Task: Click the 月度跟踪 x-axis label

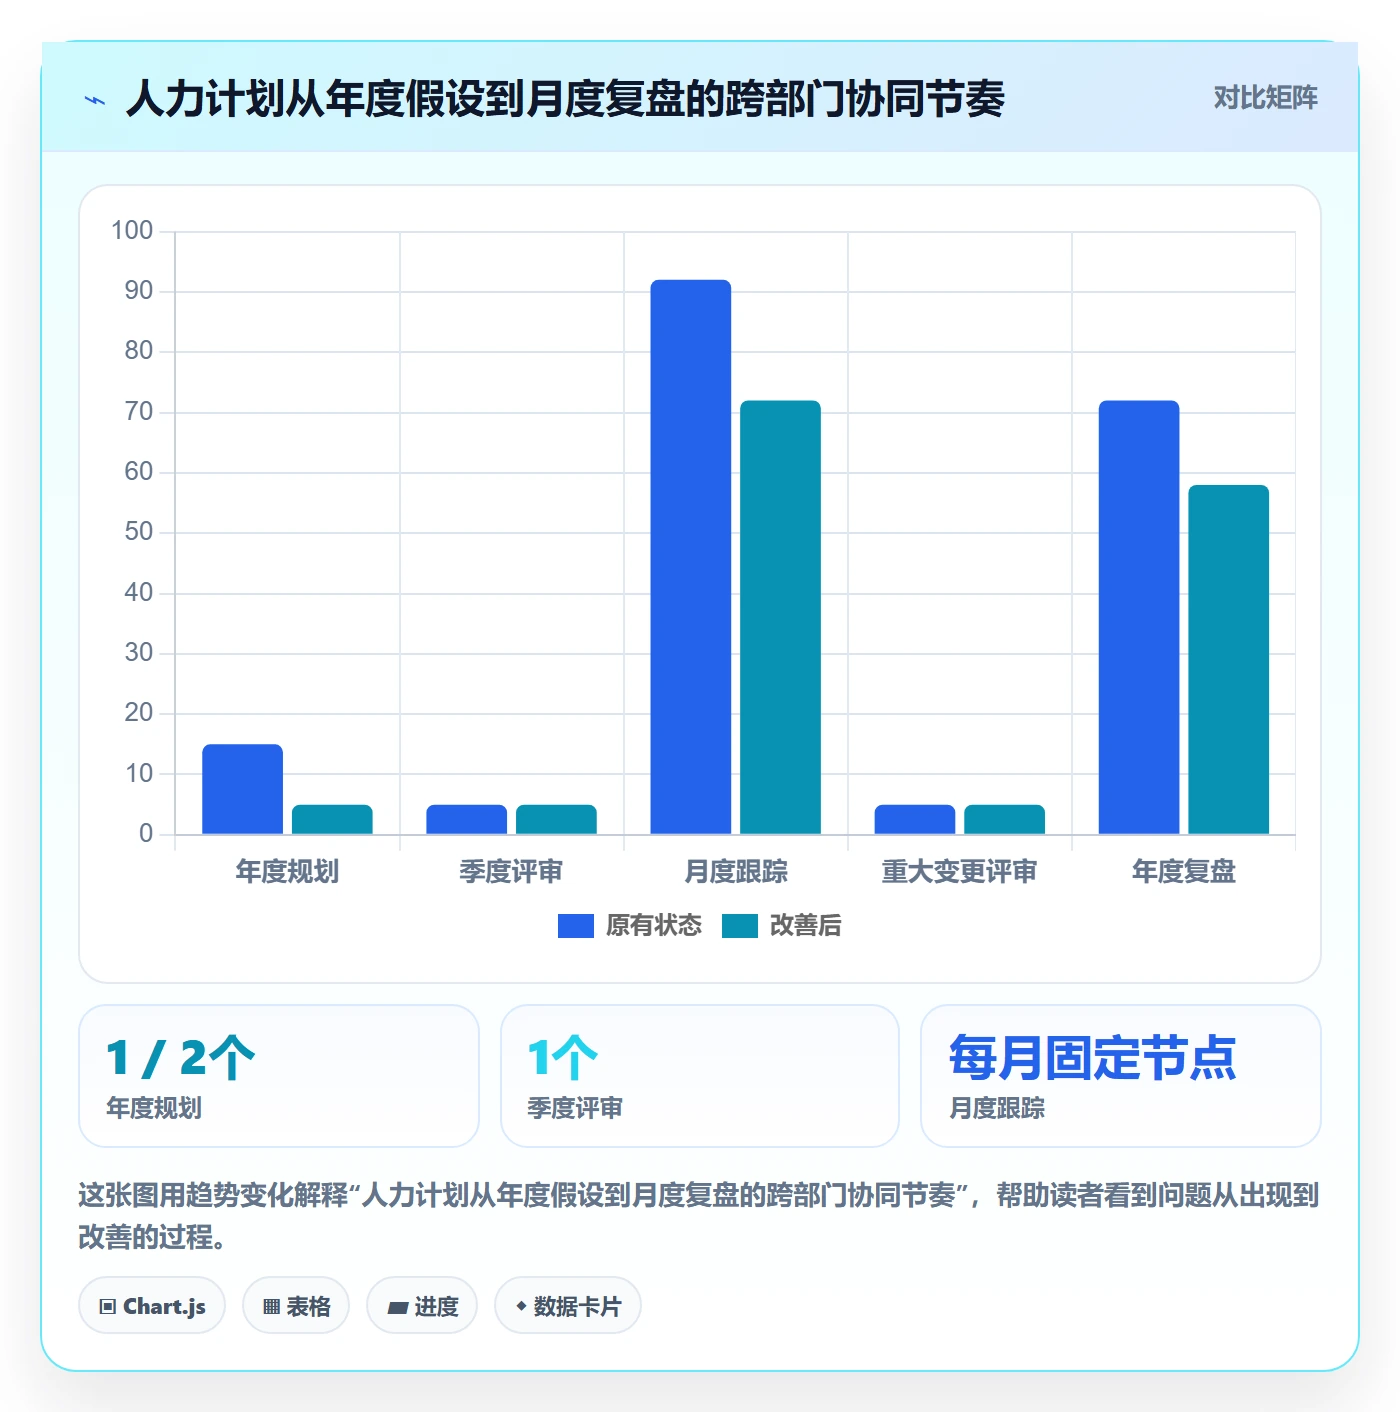Action: 736,872
